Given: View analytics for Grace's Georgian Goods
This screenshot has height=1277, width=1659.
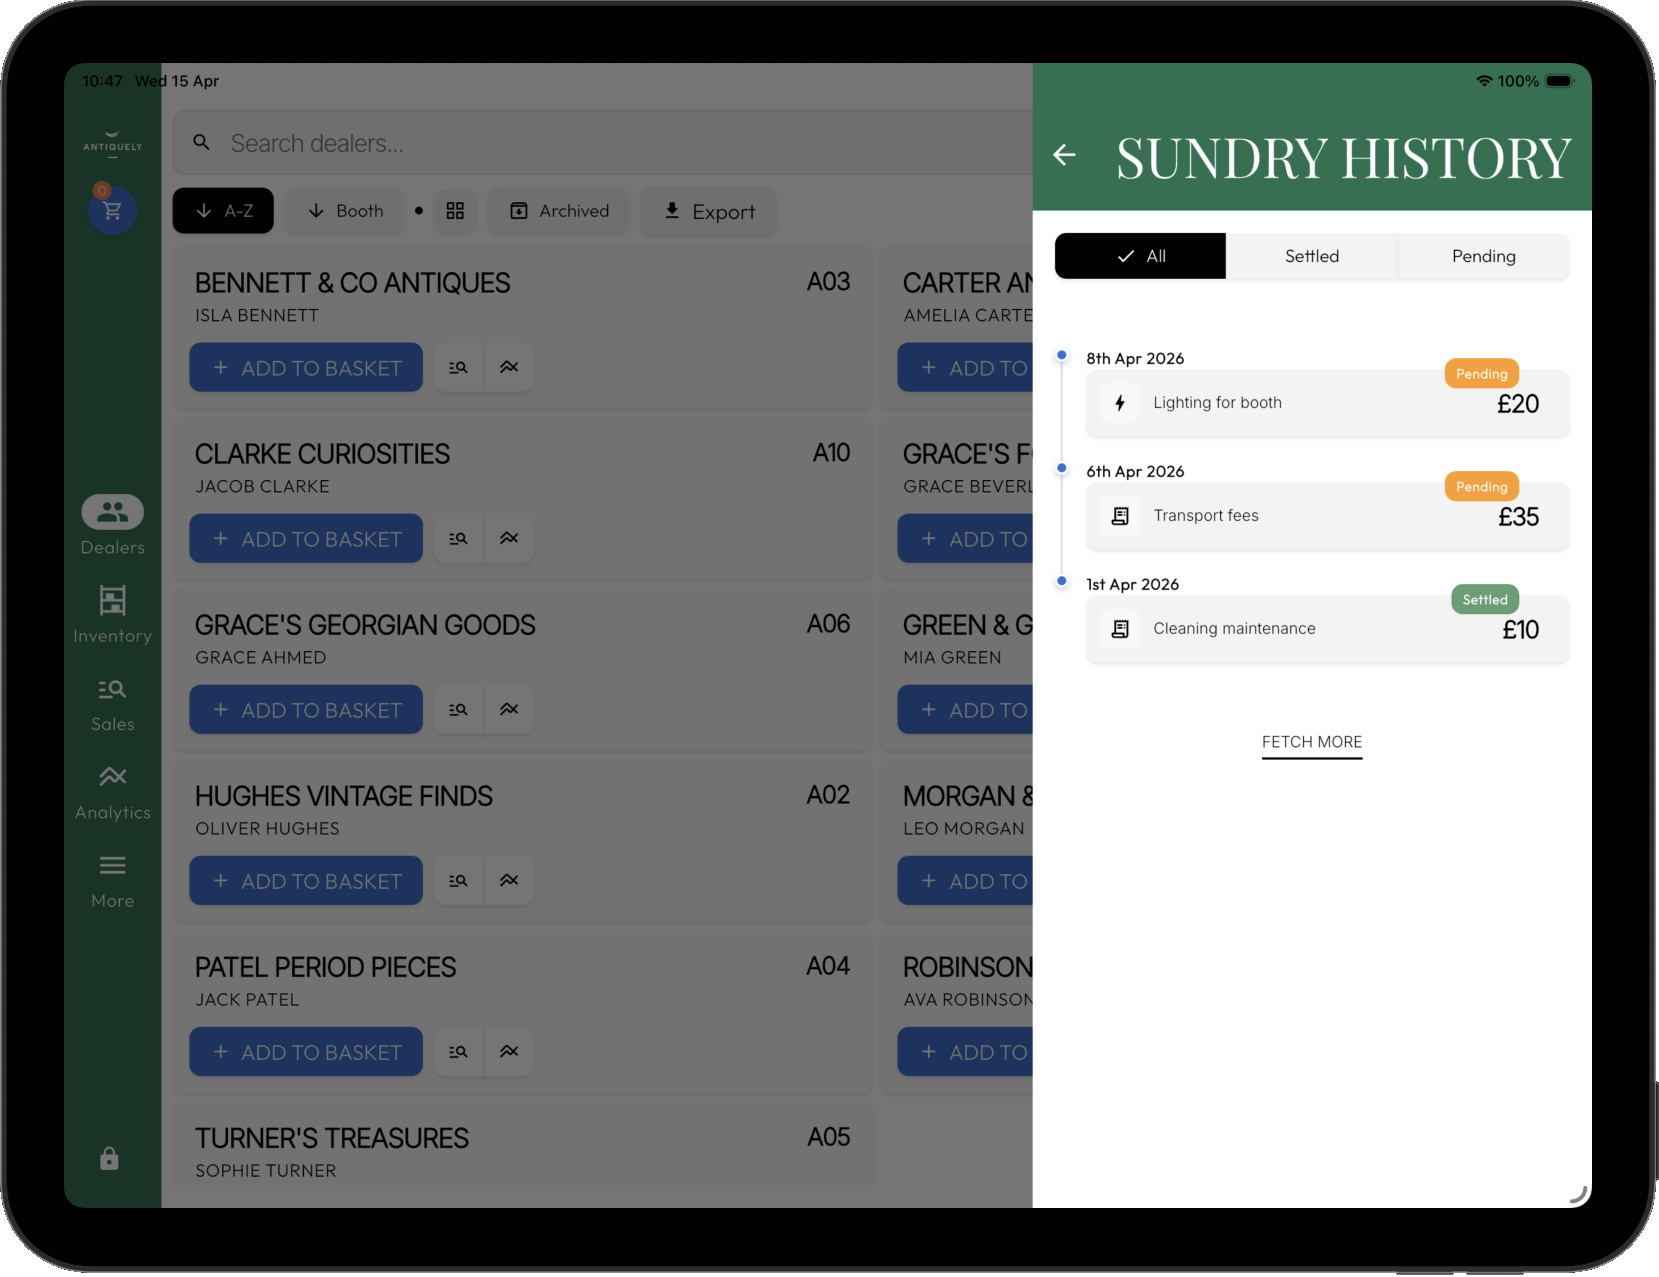Looking at the screenshot, I should click(x=509, y=709).
